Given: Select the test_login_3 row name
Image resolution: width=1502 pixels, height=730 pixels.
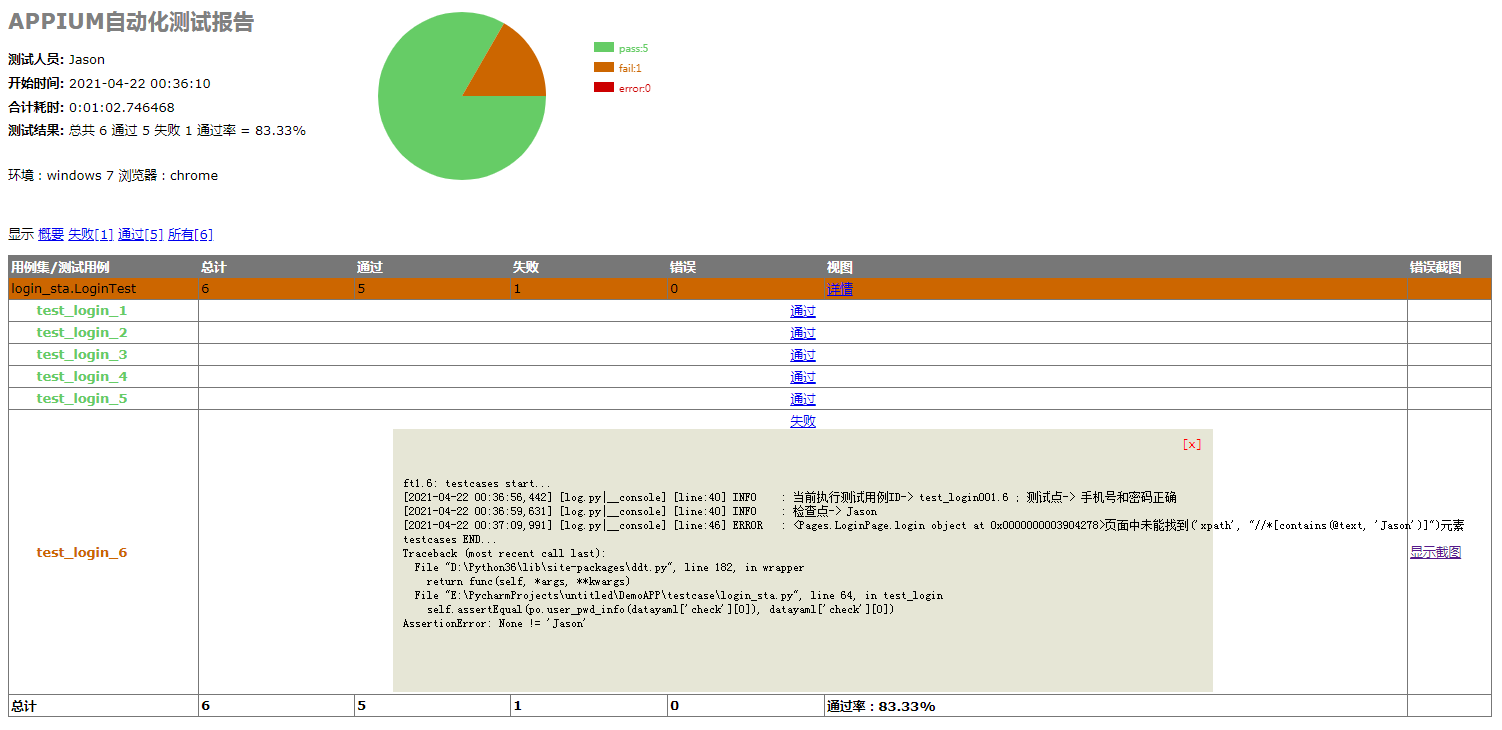Looking at the screenshot, I should (82, 355).
